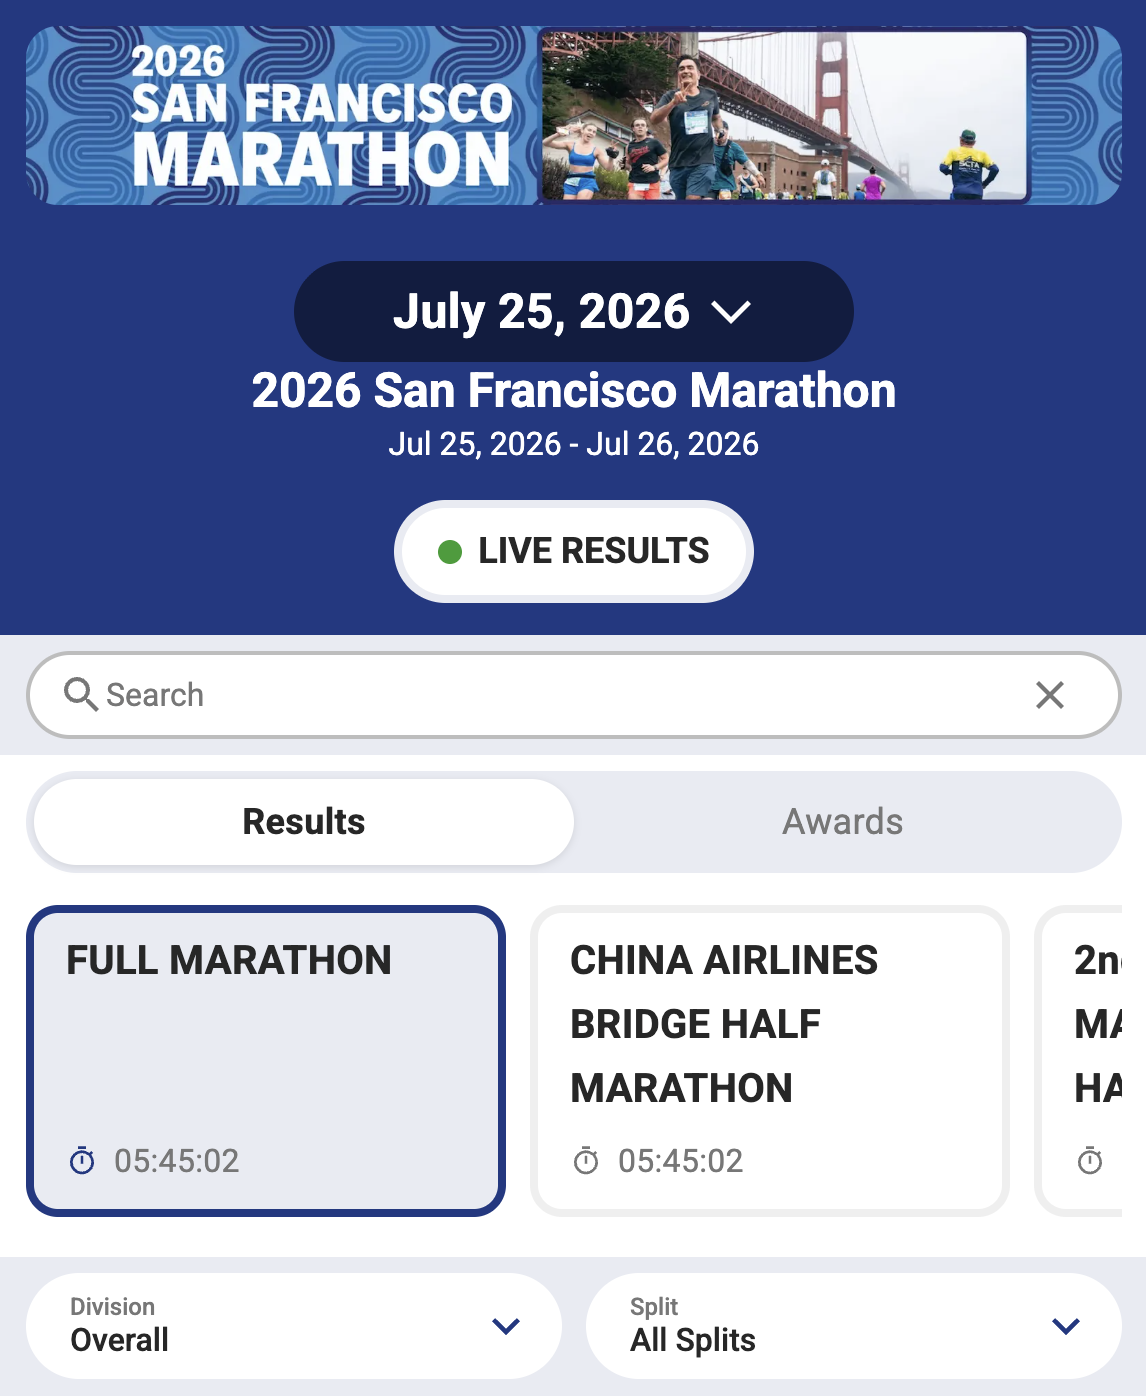
Task: Click the 2026 San Francisco Marathon event title
Action: (x=574, y=390)
